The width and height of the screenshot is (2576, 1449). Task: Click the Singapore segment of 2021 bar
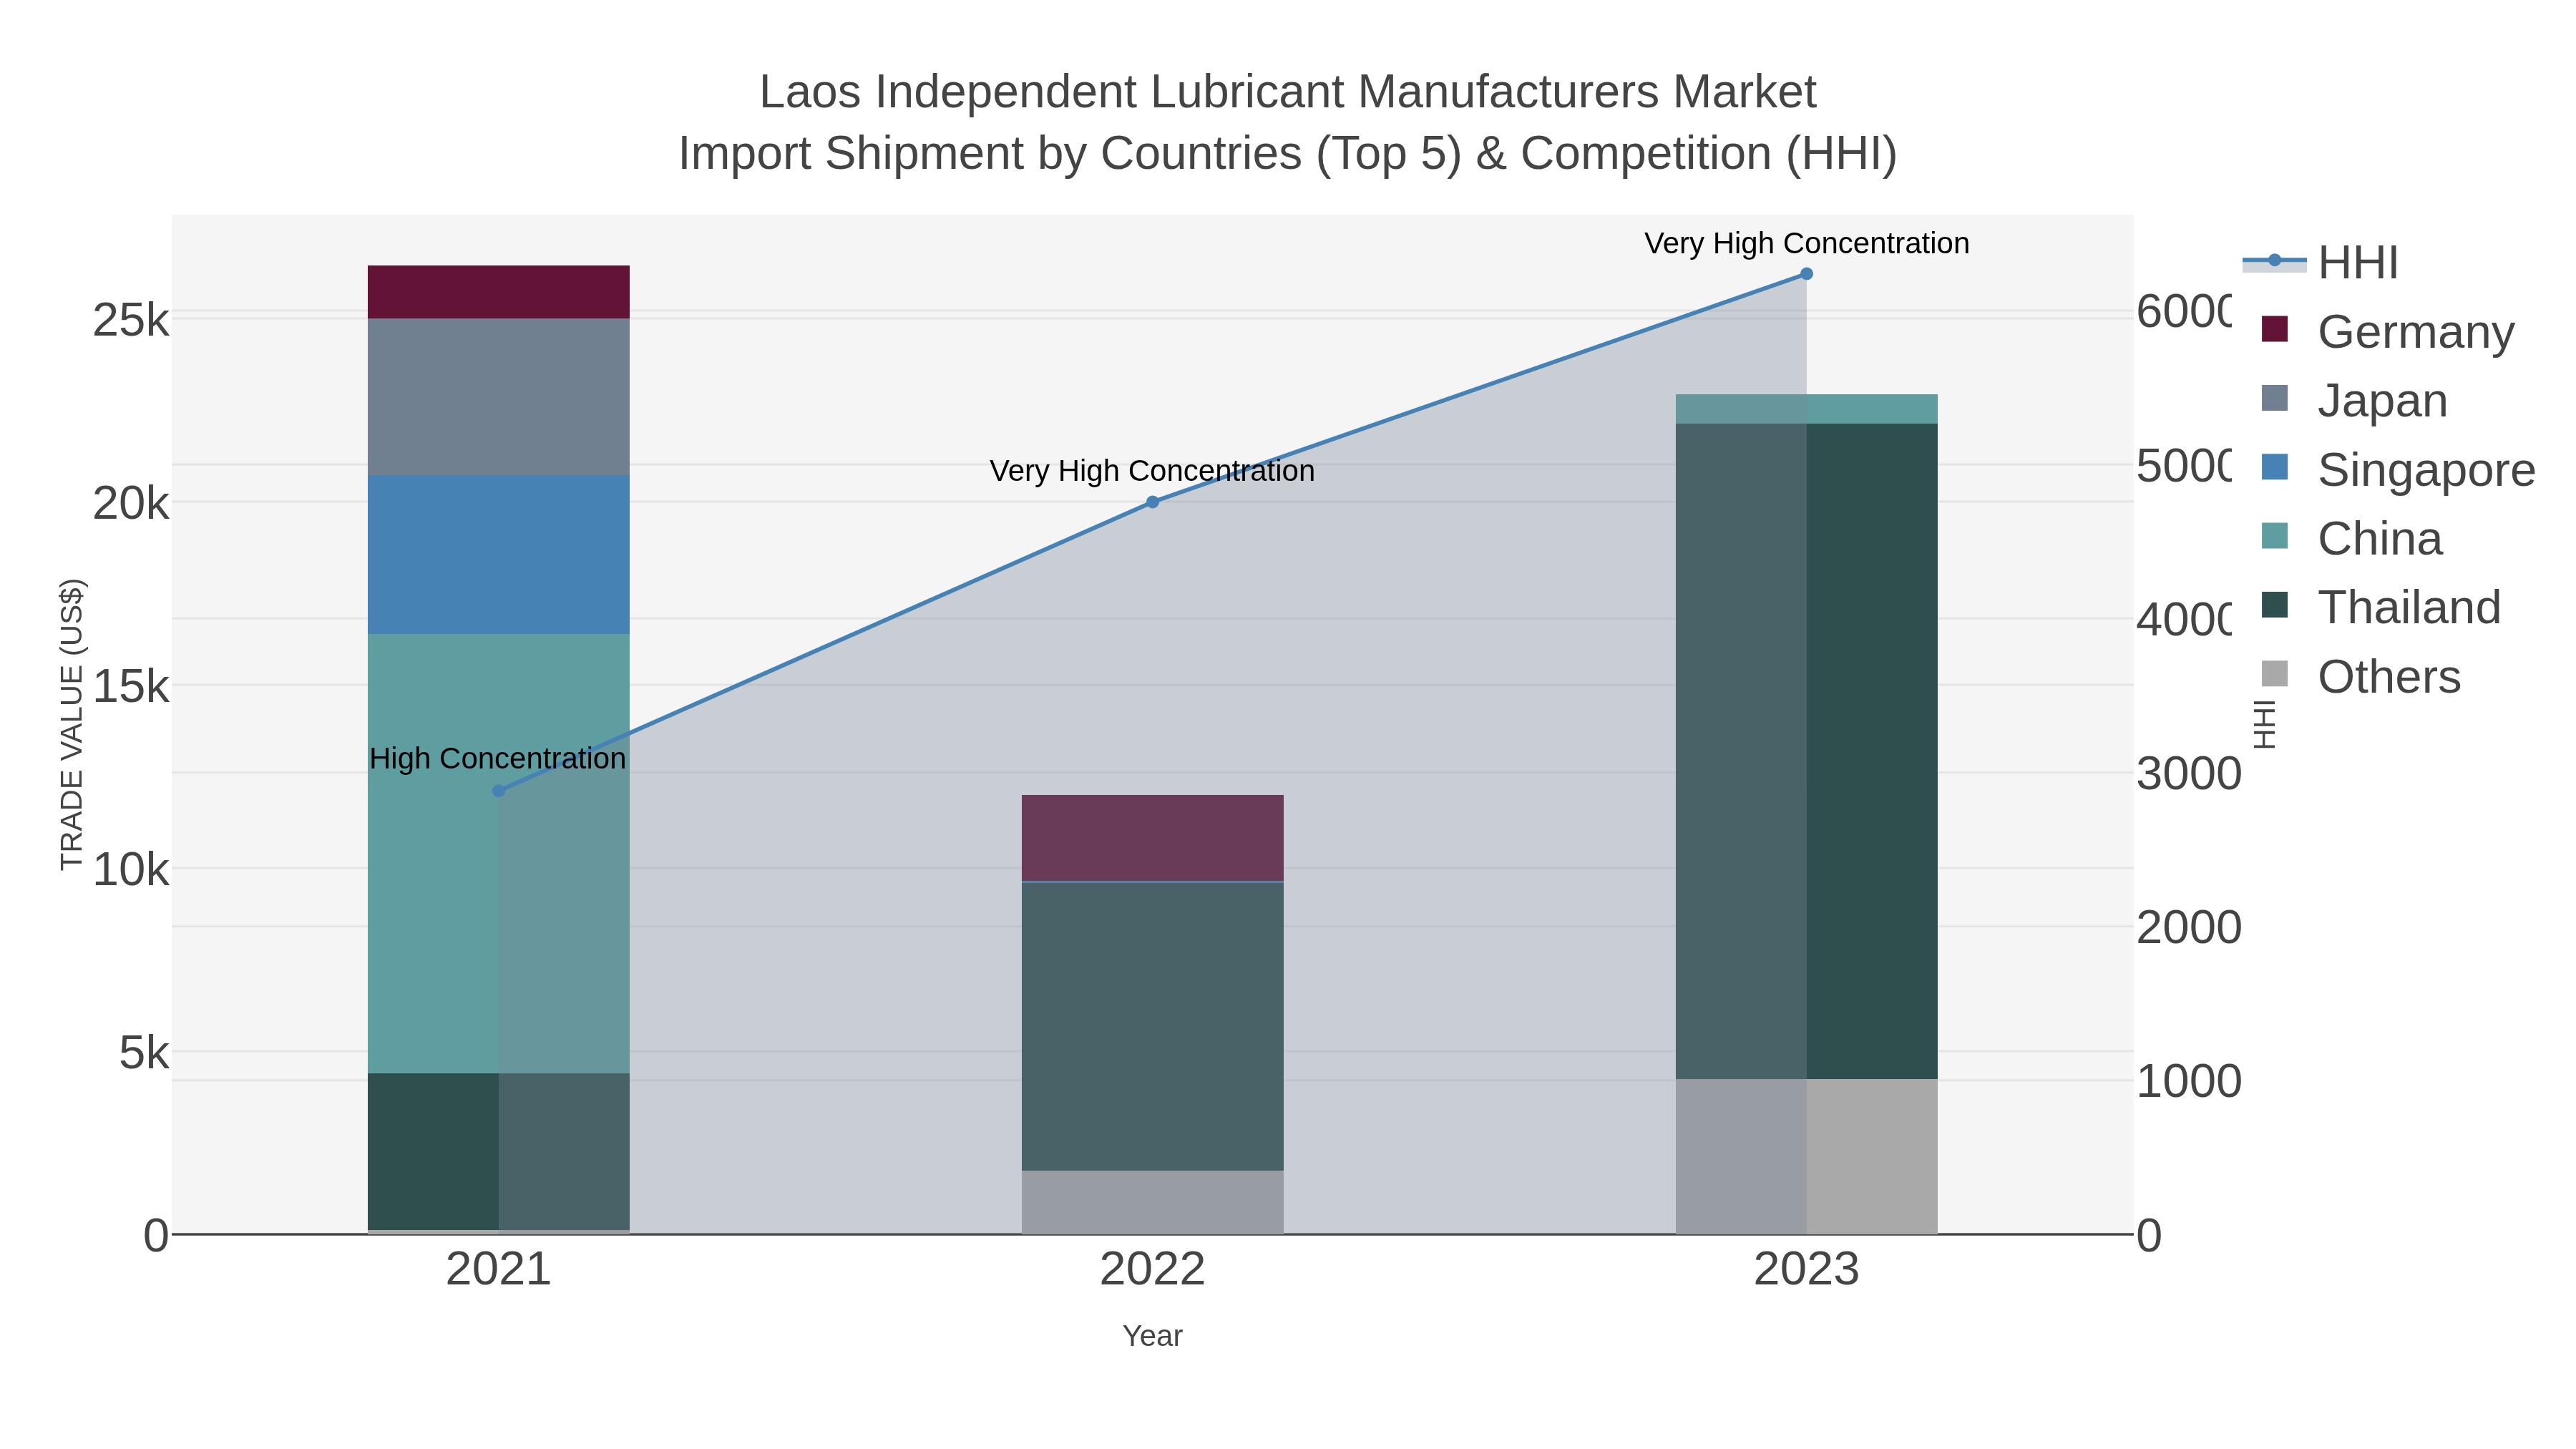[x=499, y=555]
